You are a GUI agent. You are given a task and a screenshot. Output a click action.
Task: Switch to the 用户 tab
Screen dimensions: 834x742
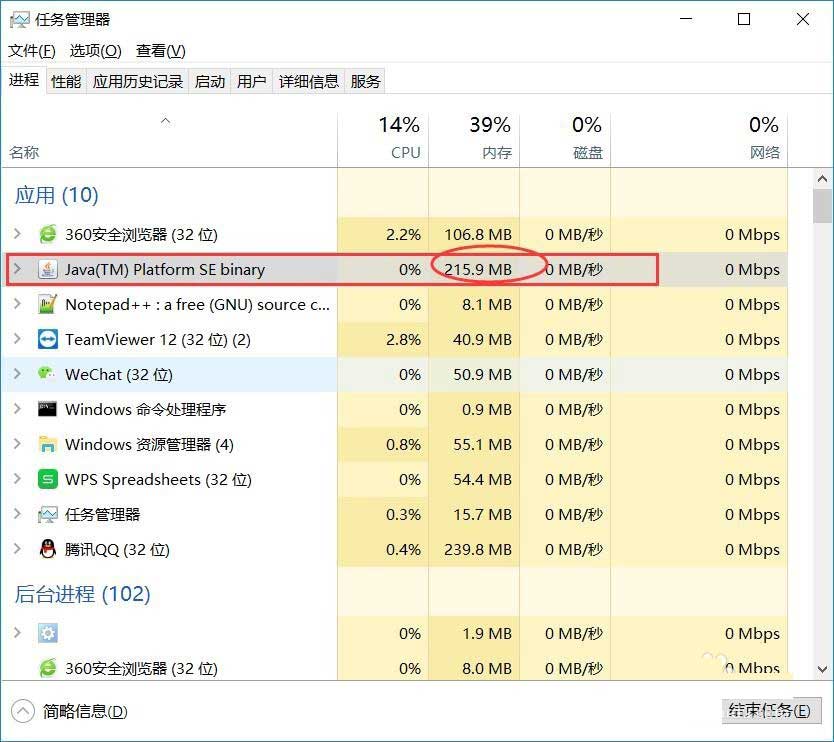click(252, 81)
